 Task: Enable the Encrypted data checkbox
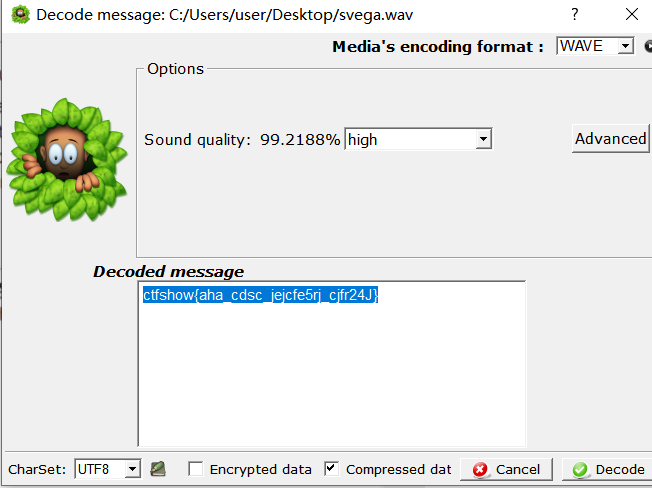195,469
